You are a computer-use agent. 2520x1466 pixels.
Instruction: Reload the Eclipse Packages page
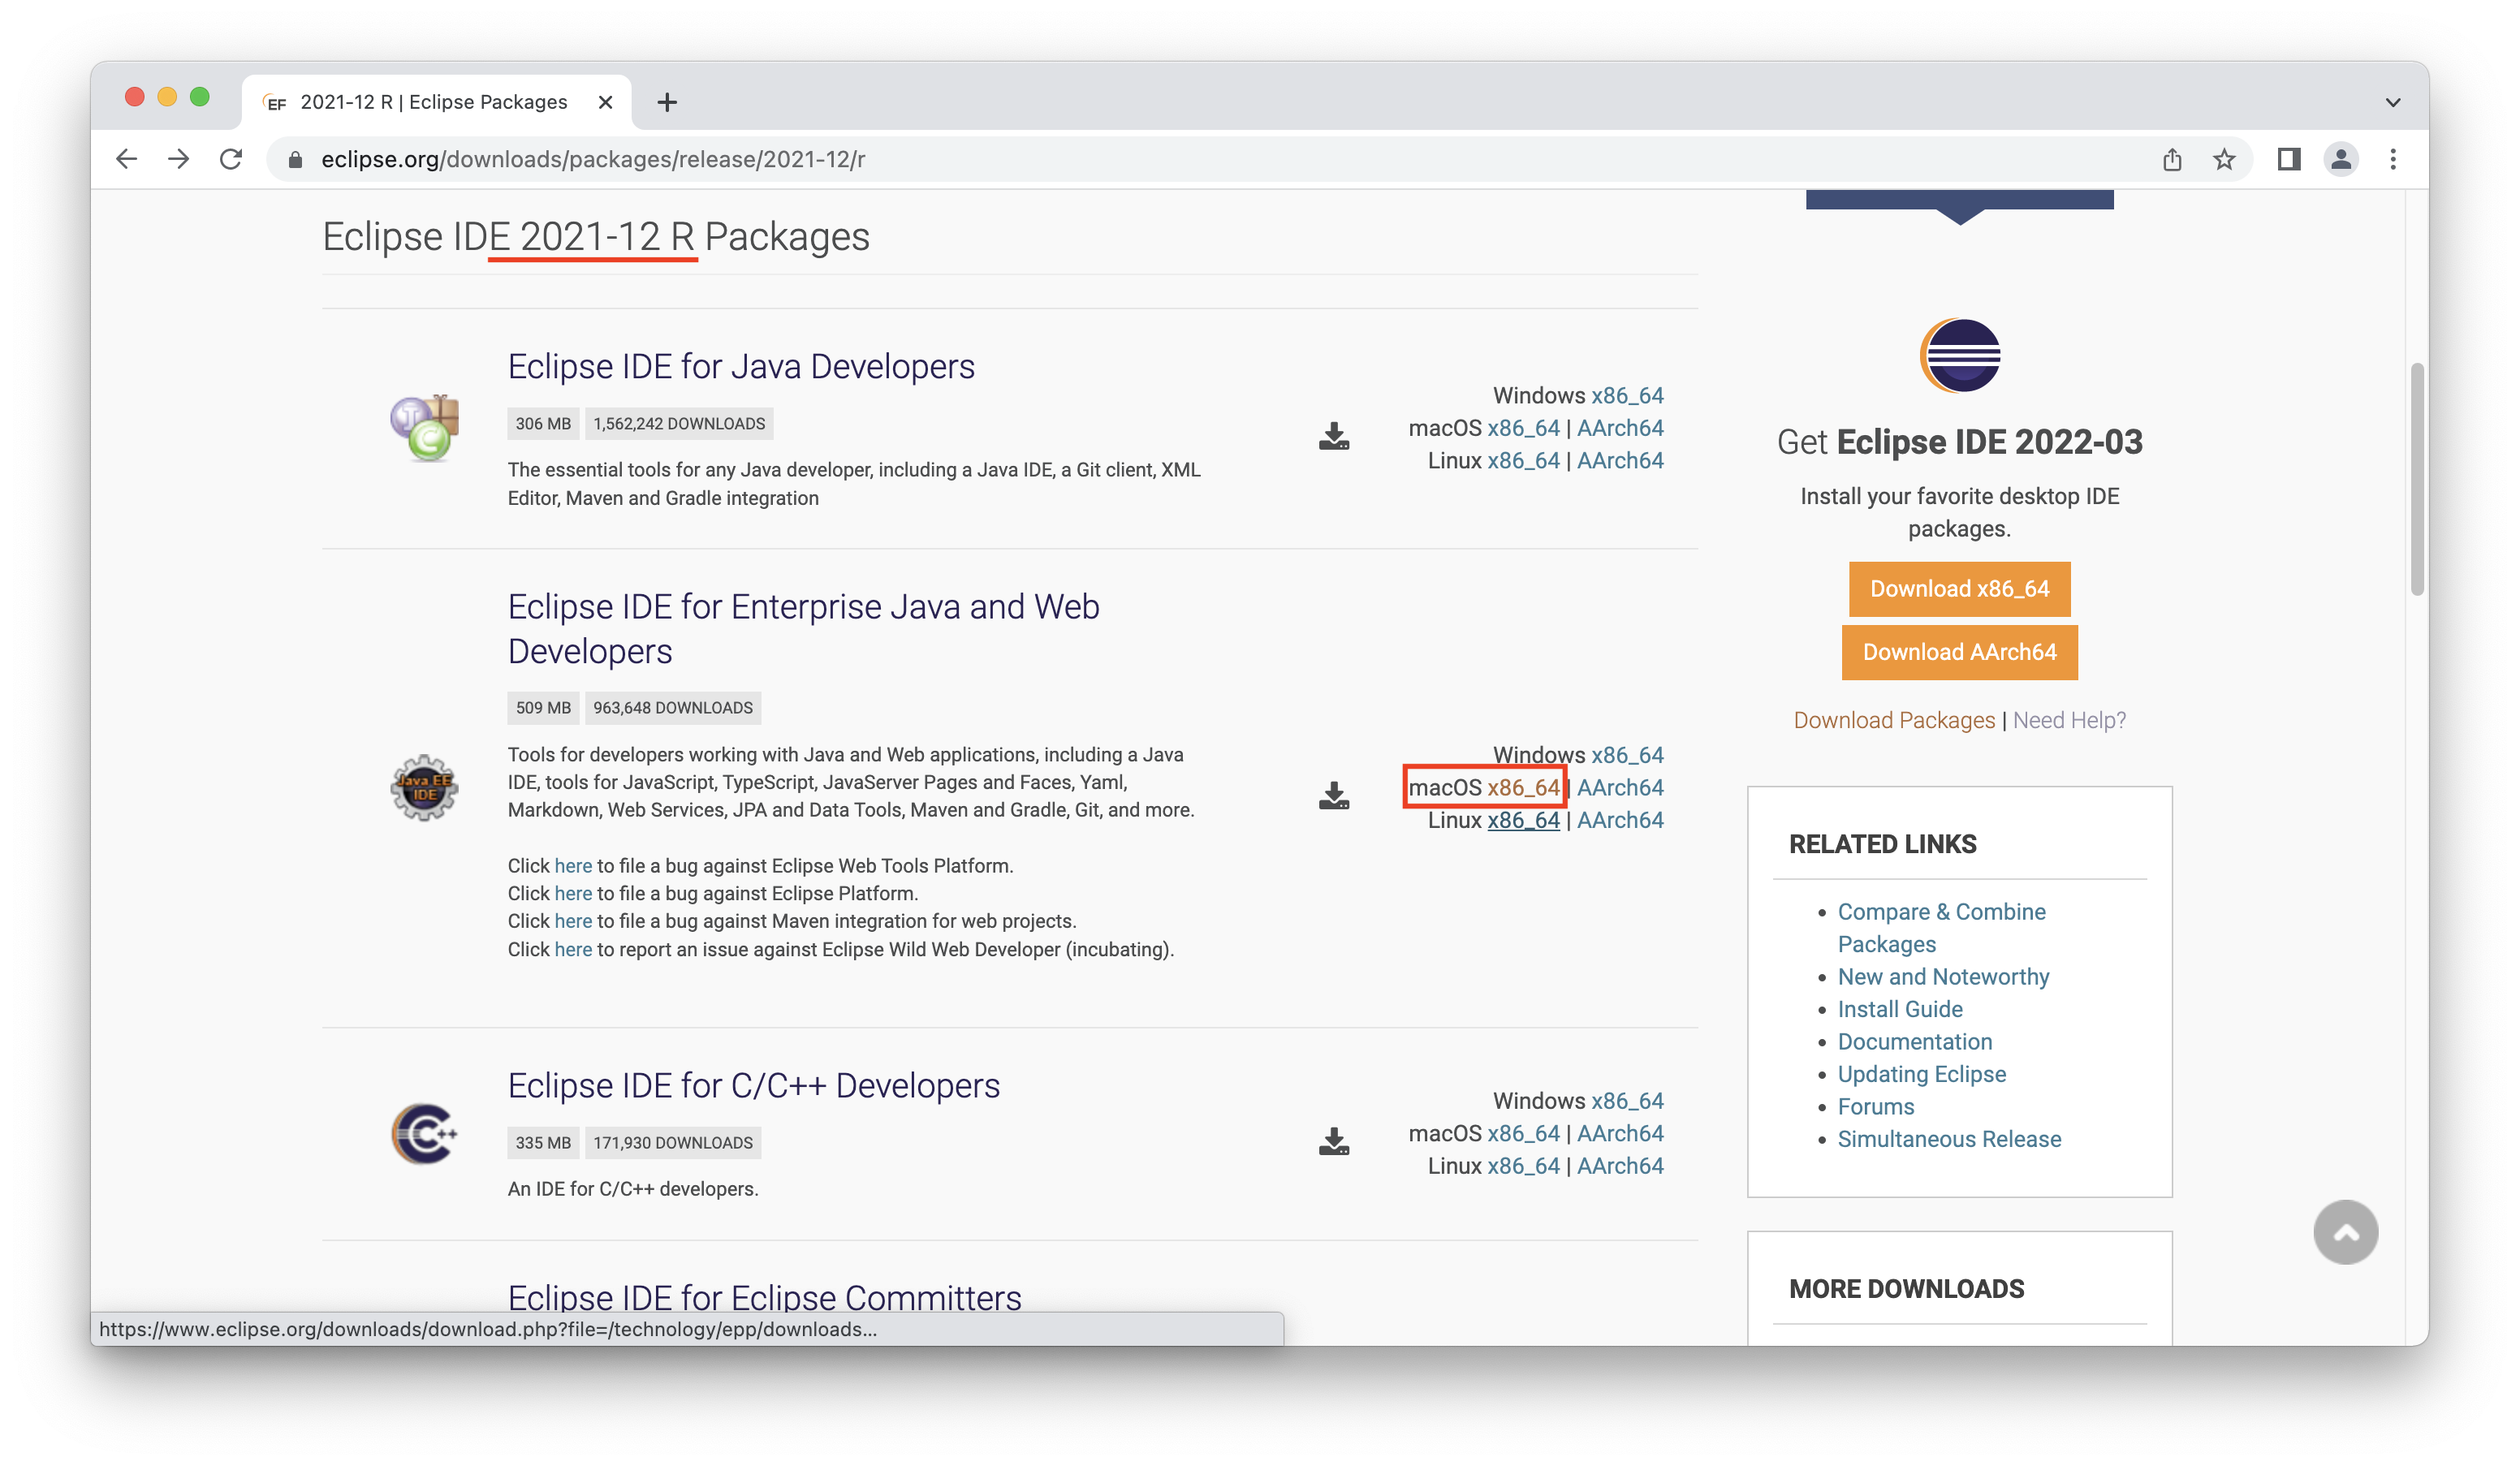231,159
